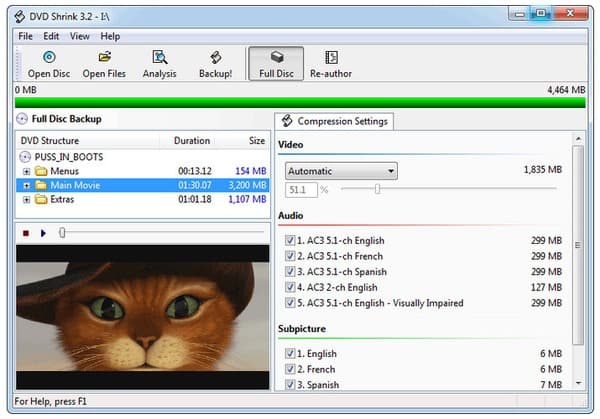
Task: Click the Open Files toolbar icon
Action: 104,57
